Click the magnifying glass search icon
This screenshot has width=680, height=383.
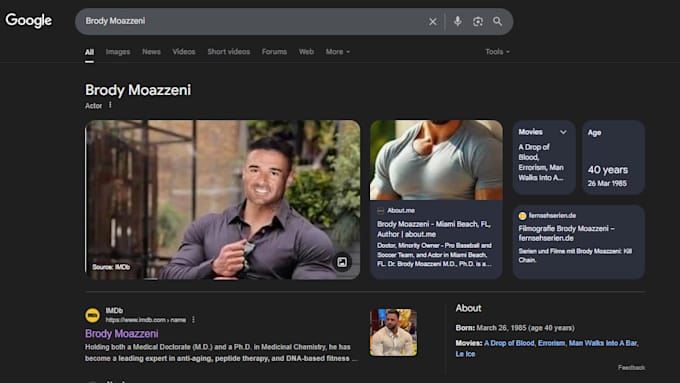pos(497,21)
